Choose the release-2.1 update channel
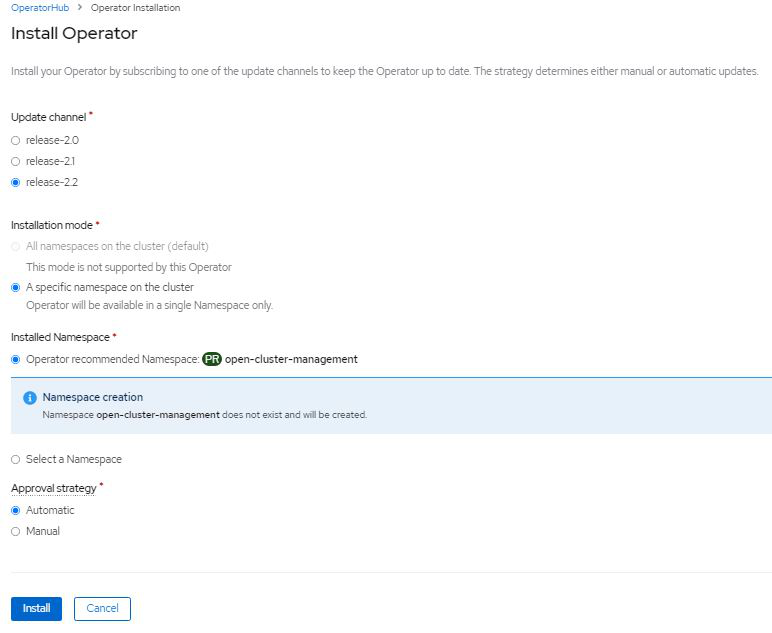The image size is (772, 633). (x=15, y=161)
